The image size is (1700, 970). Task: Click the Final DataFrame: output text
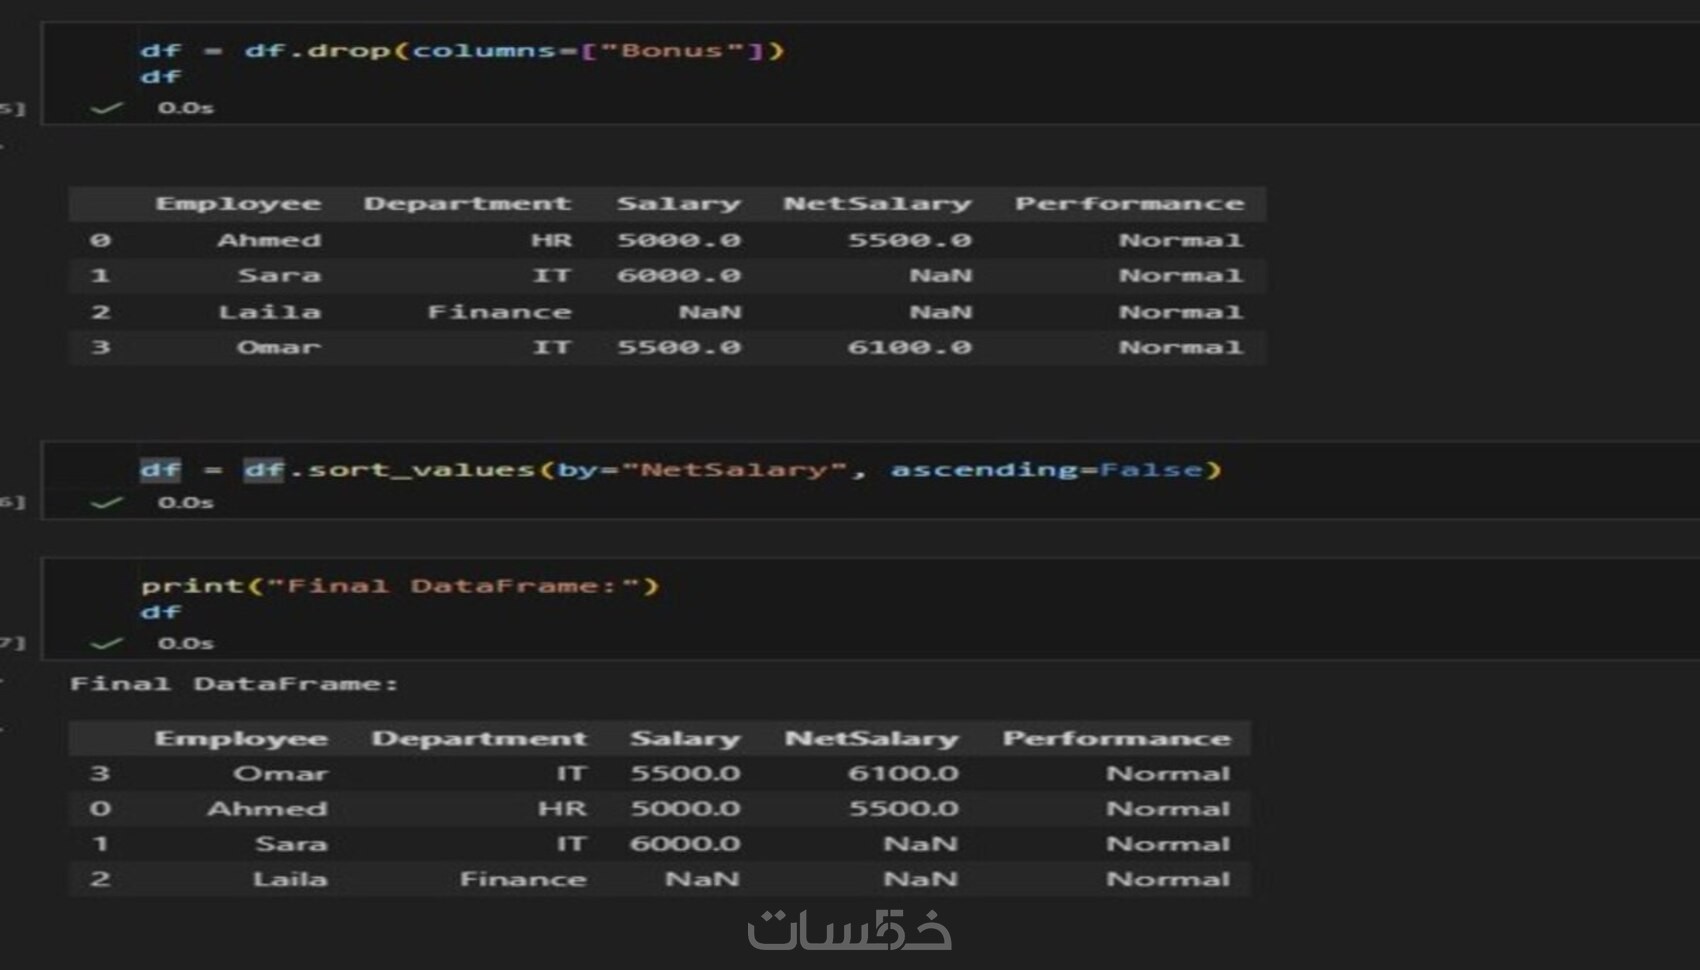point(234,684)
